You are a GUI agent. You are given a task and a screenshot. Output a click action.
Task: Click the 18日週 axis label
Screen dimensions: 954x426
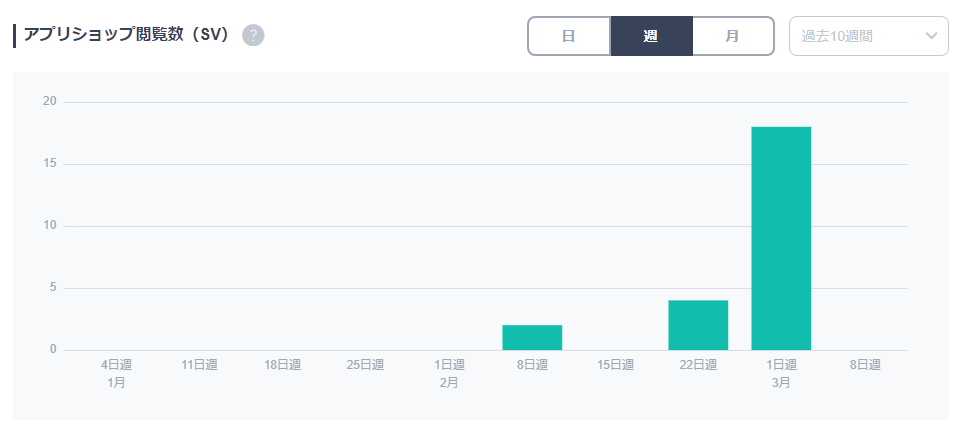[283, 365]
